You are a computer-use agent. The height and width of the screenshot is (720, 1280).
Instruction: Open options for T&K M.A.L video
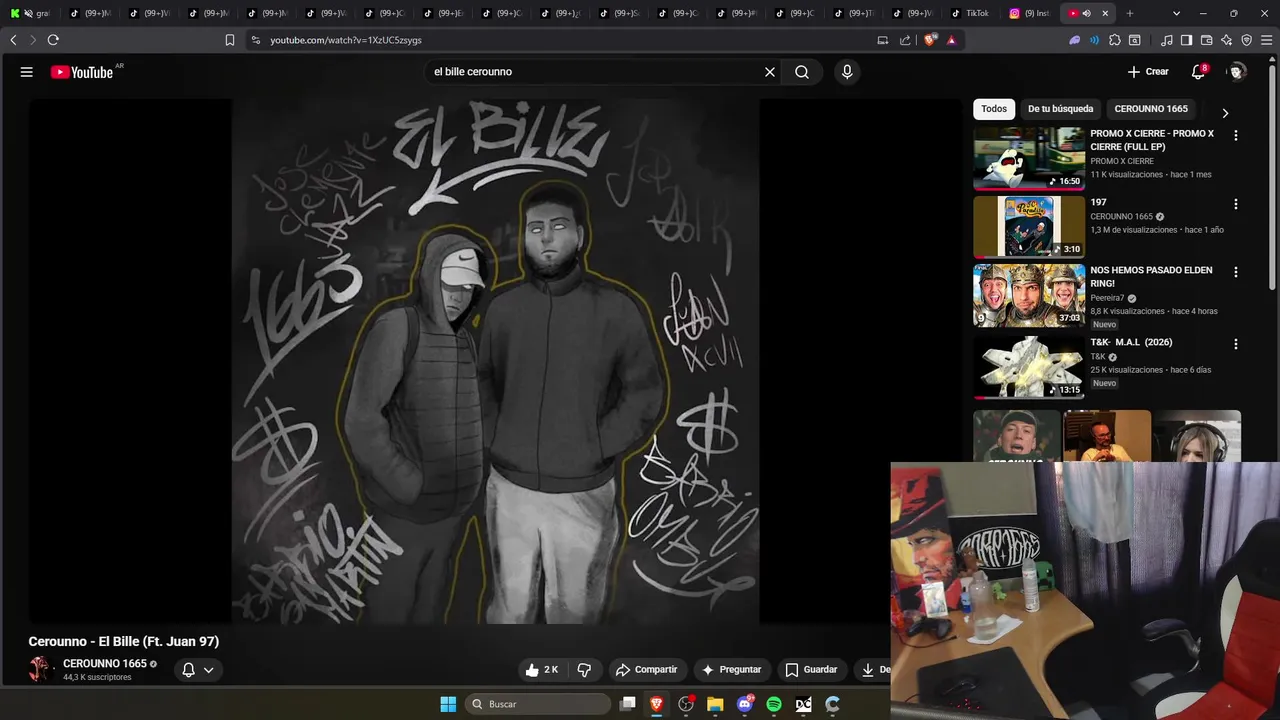(x=1235, y=344)
